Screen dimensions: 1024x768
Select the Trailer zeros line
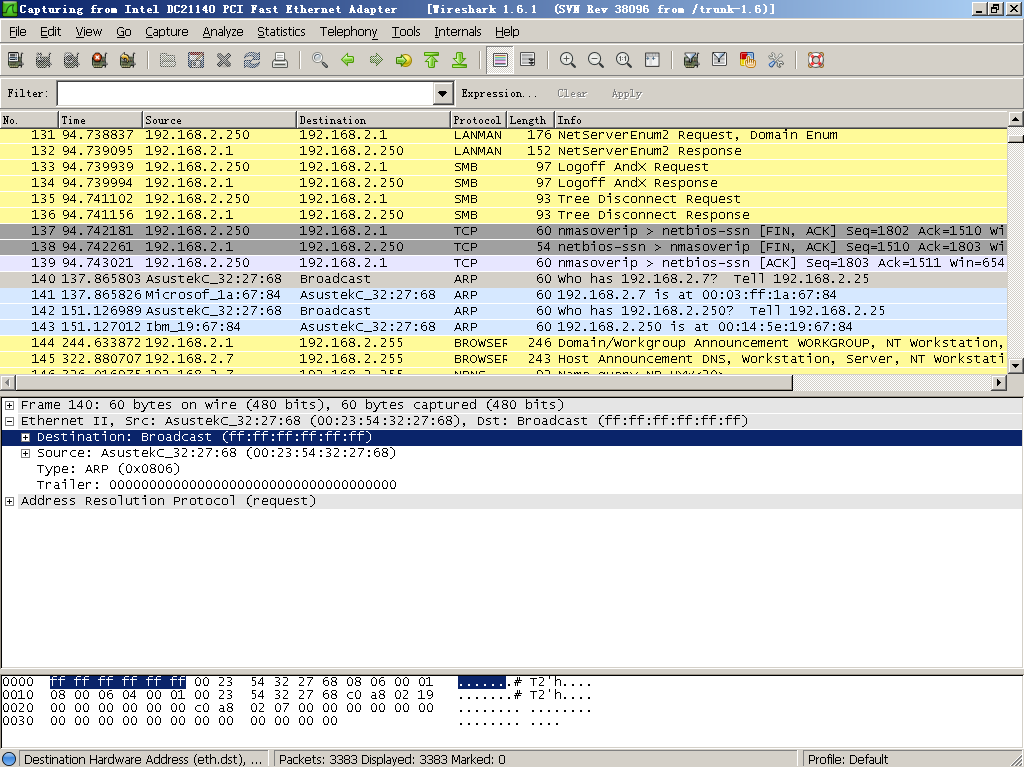point(216,485)
